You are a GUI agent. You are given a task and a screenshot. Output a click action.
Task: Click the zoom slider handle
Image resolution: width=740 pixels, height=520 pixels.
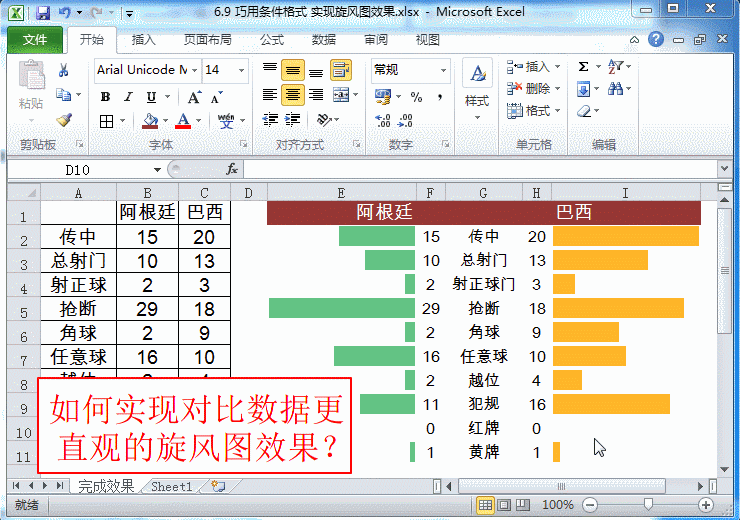point(648,505)
